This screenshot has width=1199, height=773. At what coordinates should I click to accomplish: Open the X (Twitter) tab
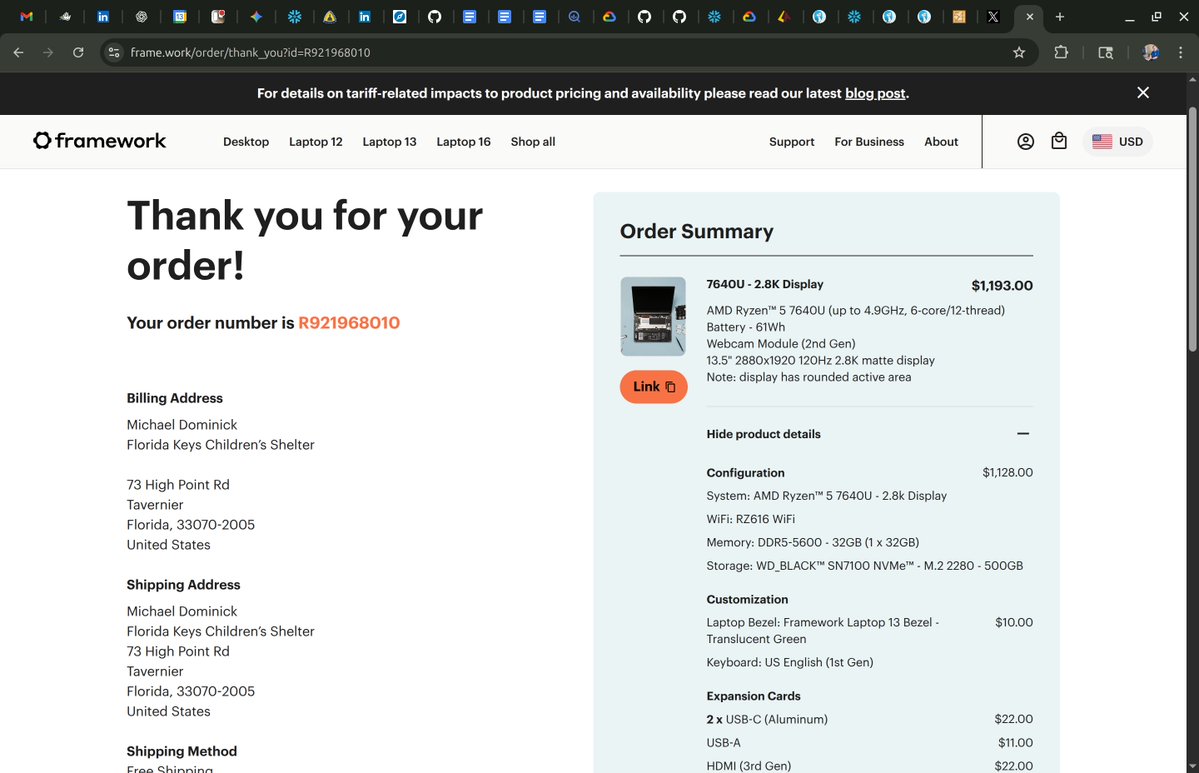[x=993, y=17]
